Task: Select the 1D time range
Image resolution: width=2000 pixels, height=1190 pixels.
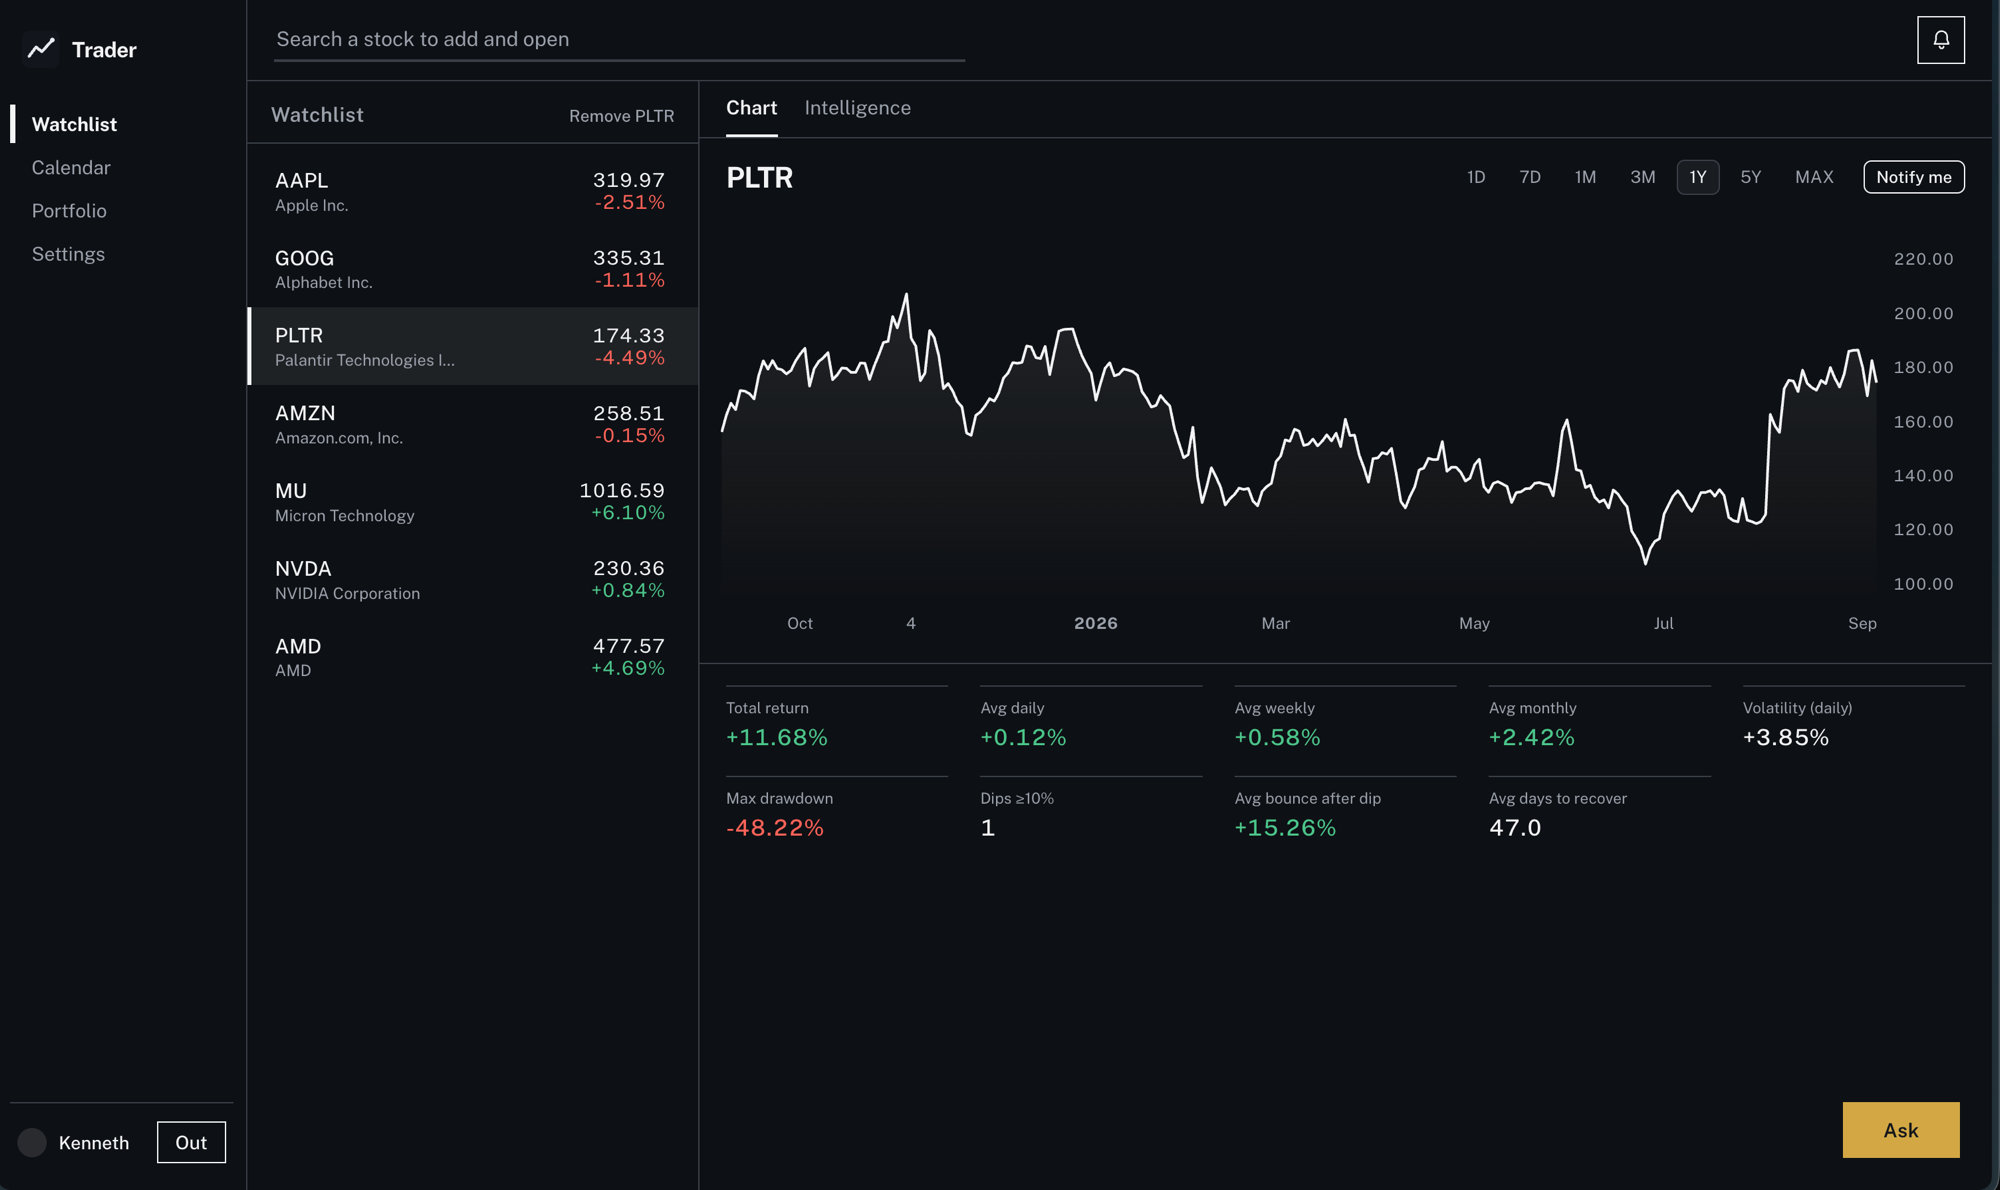Action: [1476, 177]
